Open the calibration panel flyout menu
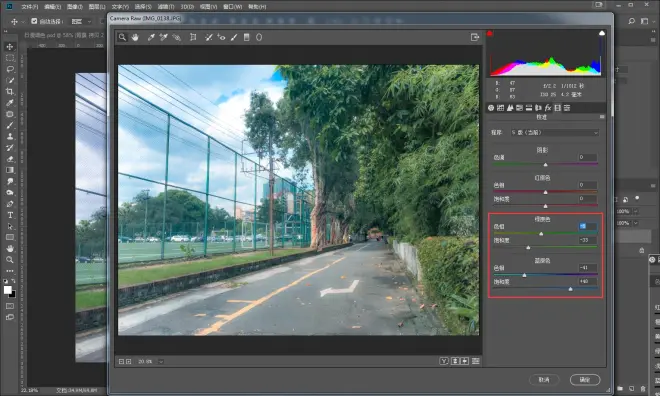The width and height of the screenshot is (660, 396). pyautogui.click(x=602, y=117)
